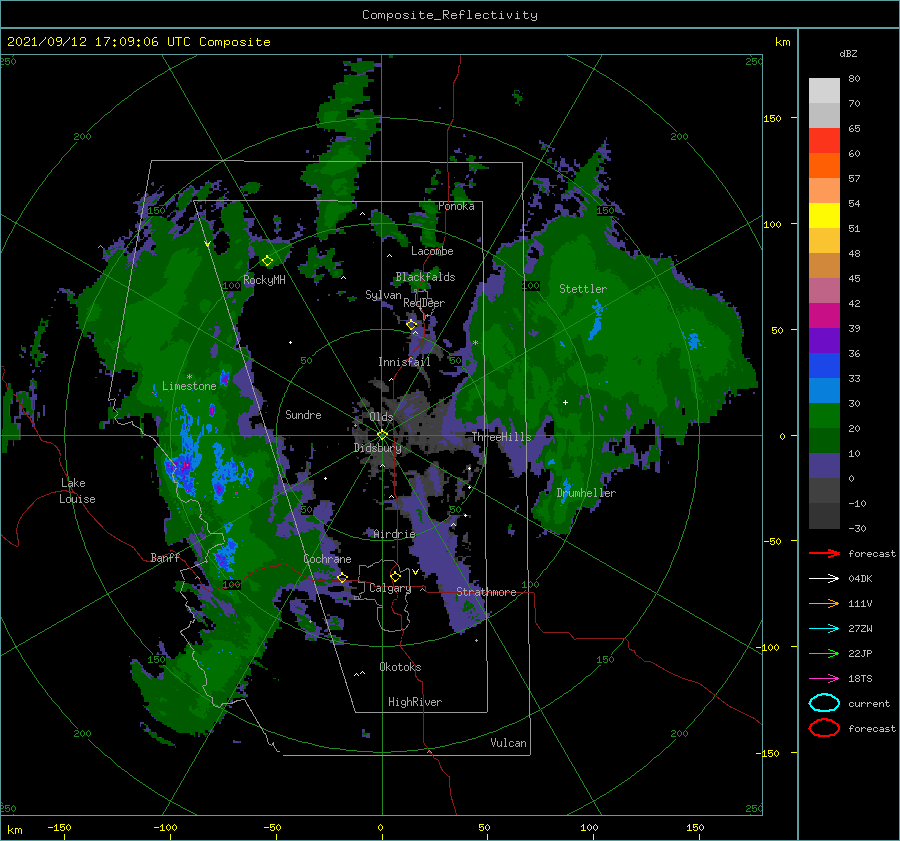The width and height of the screenshot is (900, 841).
Task: Click the ThreeHills town label
Action: tap(502, 437)
